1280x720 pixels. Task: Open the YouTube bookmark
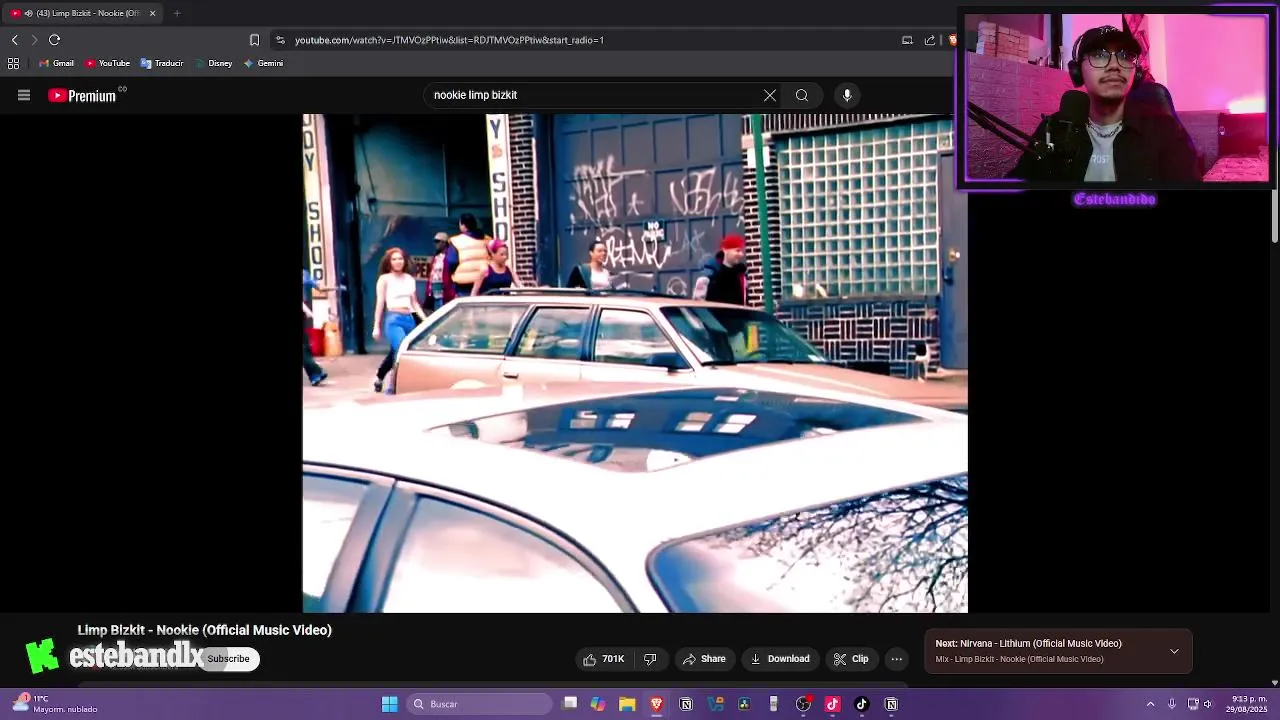(x=107, y=63)
